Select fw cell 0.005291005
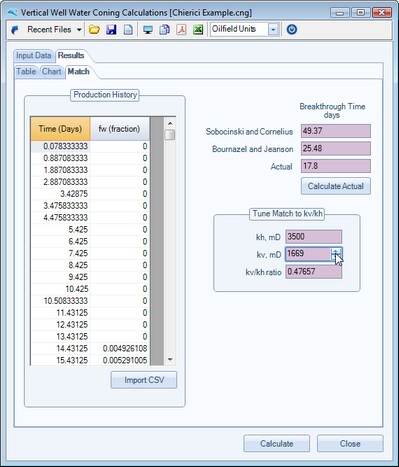Image resolution: width=399 pixels, height=467 pixels. [120, 360]
